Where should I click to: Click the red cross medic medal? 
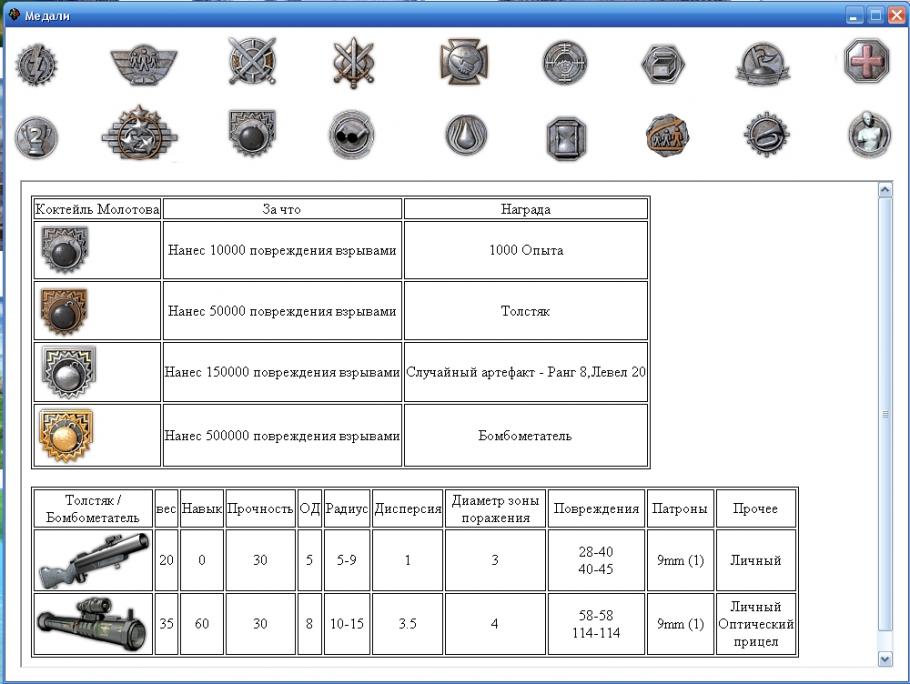[866, 62]
